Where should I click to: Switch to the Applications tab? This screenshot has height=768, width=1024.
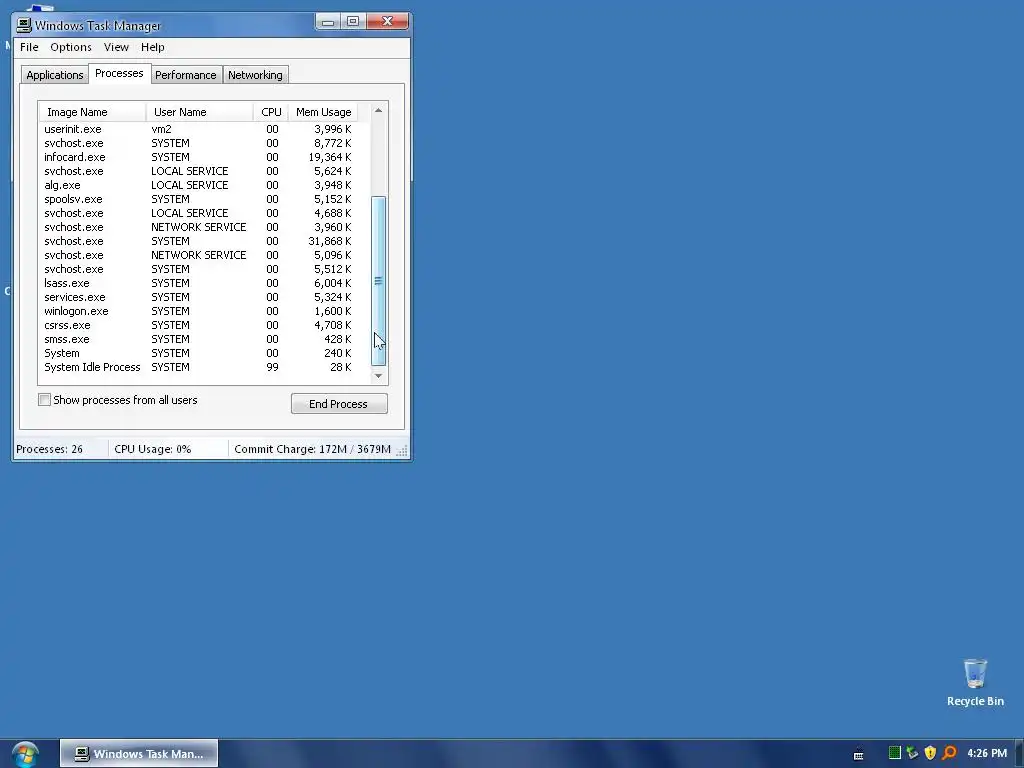tap(55, 75)
